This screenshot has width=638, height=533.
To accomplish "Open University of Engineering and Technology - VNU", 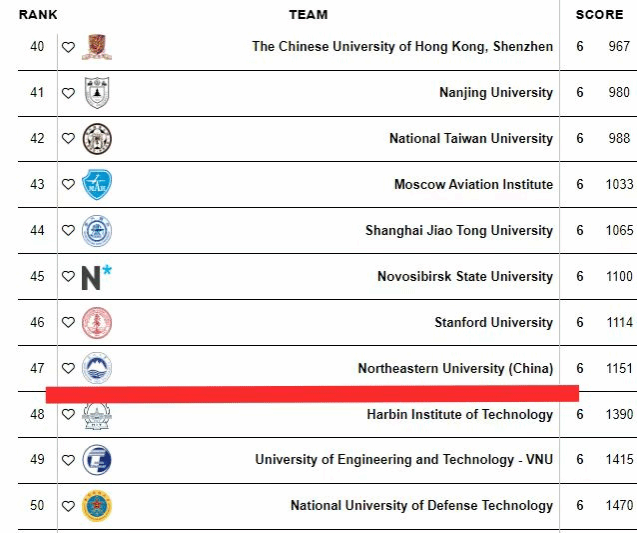I will pyautogui.click(x=403, y=460).
